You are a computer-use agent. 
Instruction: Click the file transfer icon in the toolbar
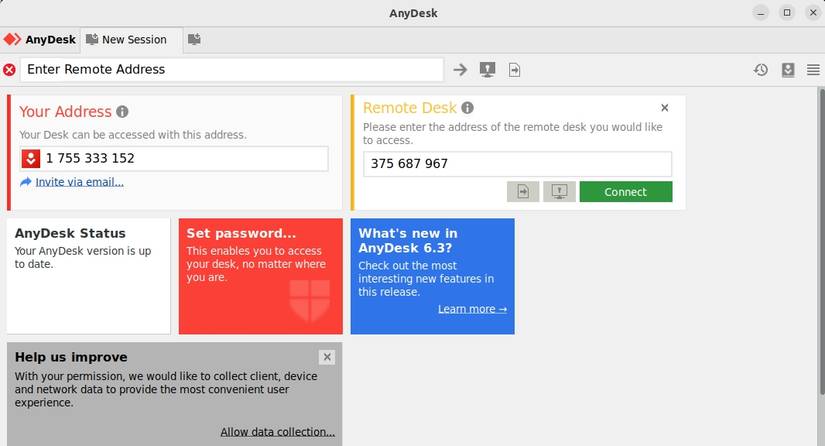click(514, 70)
